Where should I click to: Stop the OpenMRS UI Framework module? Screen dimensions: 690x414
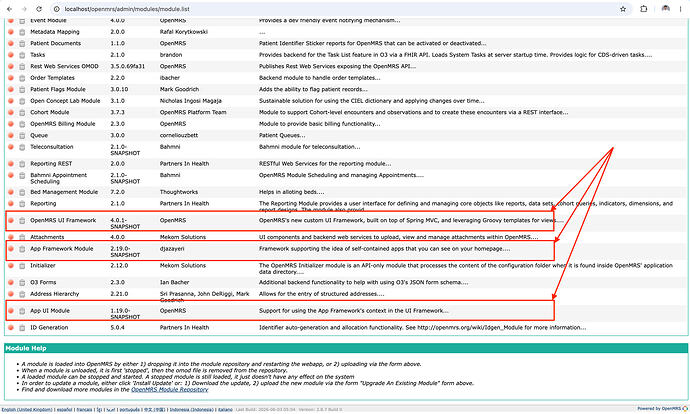(x=11, y=220)
